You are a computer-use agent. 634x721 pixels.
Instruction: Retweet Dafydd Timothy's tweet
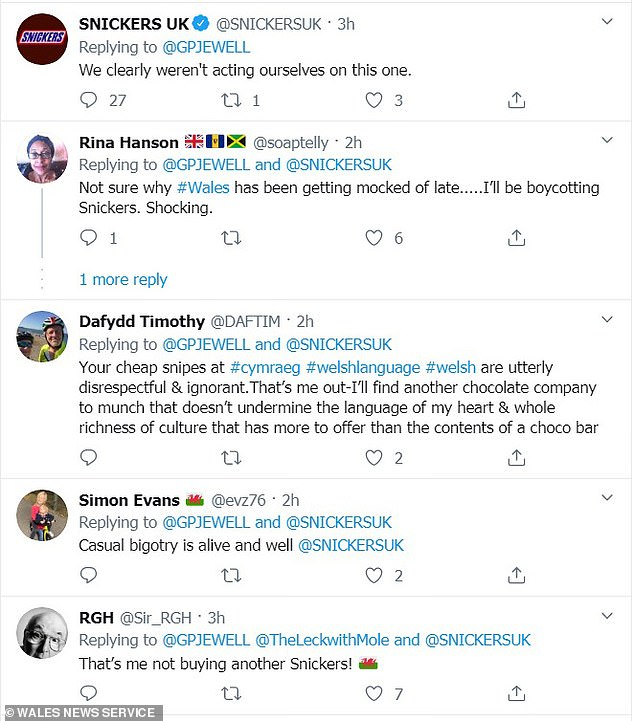[231, 458]
